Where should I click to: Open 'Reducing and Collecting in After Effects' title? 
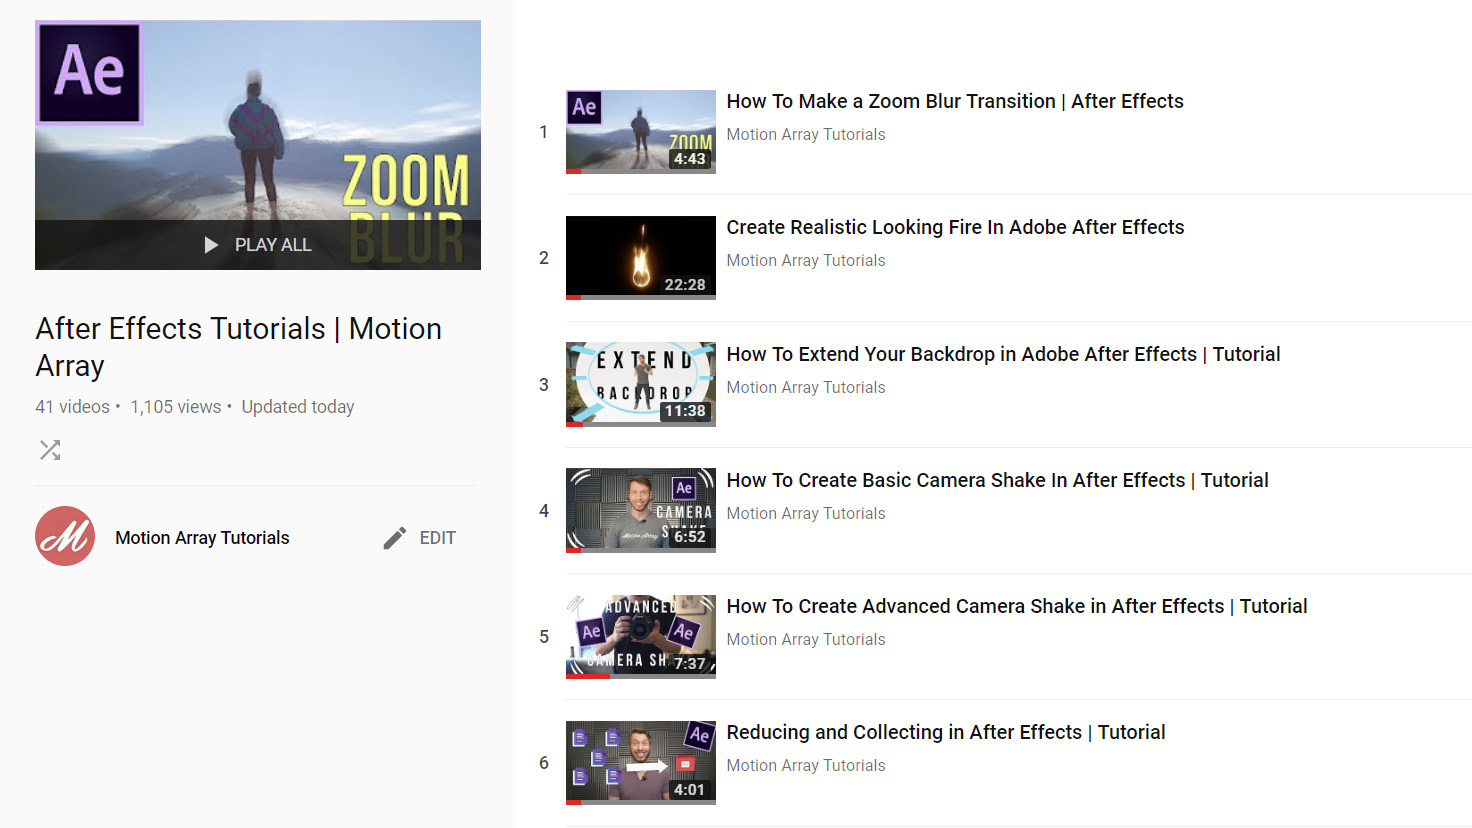click(x=946, y=732)
